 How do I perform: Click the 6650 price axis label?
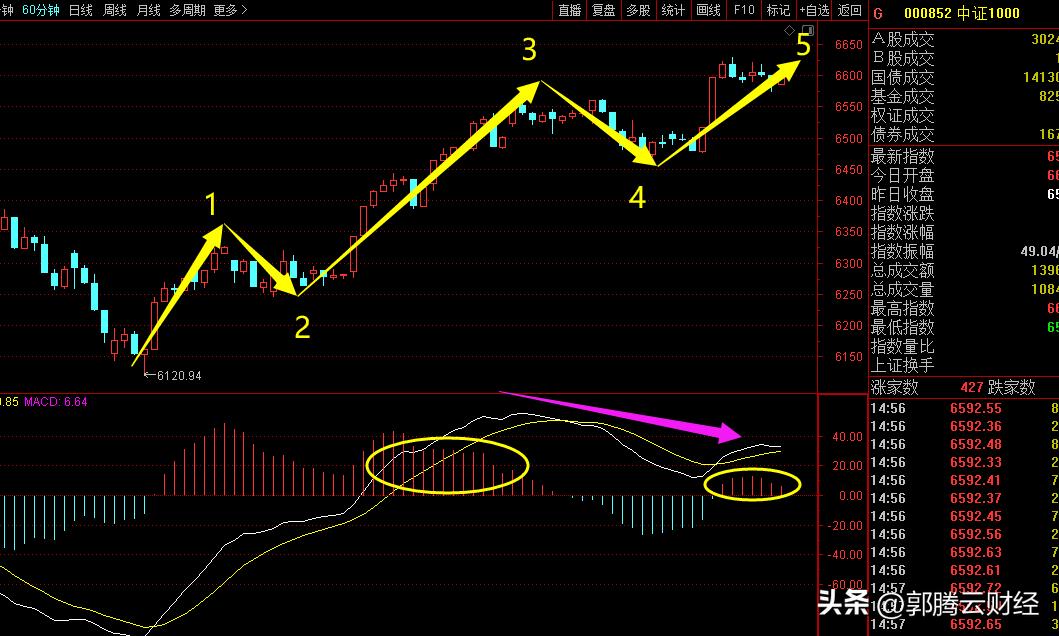pos(849,45)
